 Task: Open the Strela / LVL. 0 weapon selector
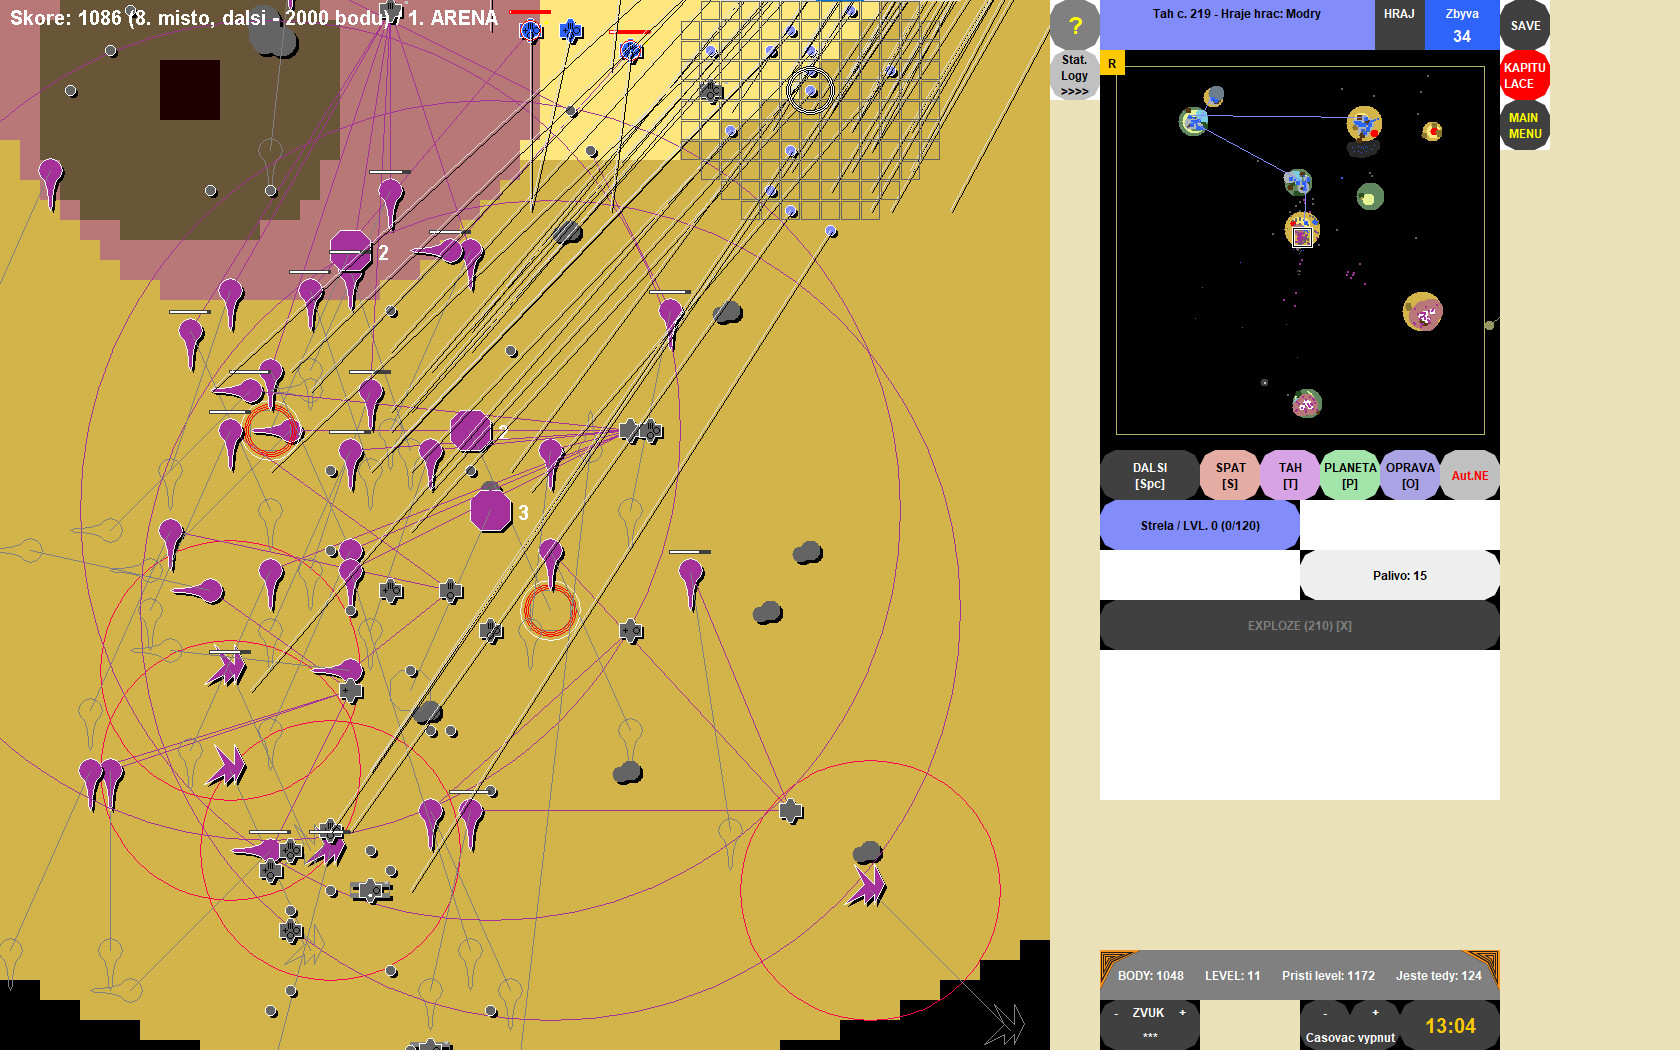click(x=1199, y=525)
